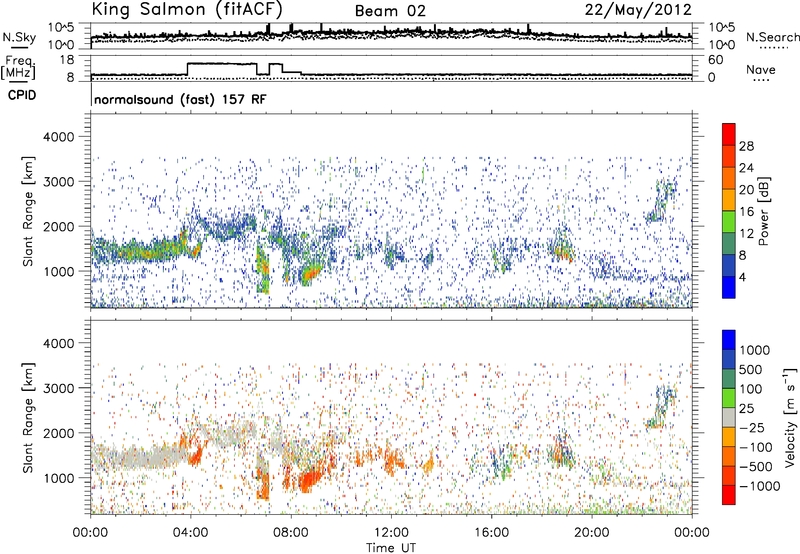Viewport: 800px width, 554px height.
Task: Pick the yellow-orange segment of power colorbar
Action: pos(729,198)
